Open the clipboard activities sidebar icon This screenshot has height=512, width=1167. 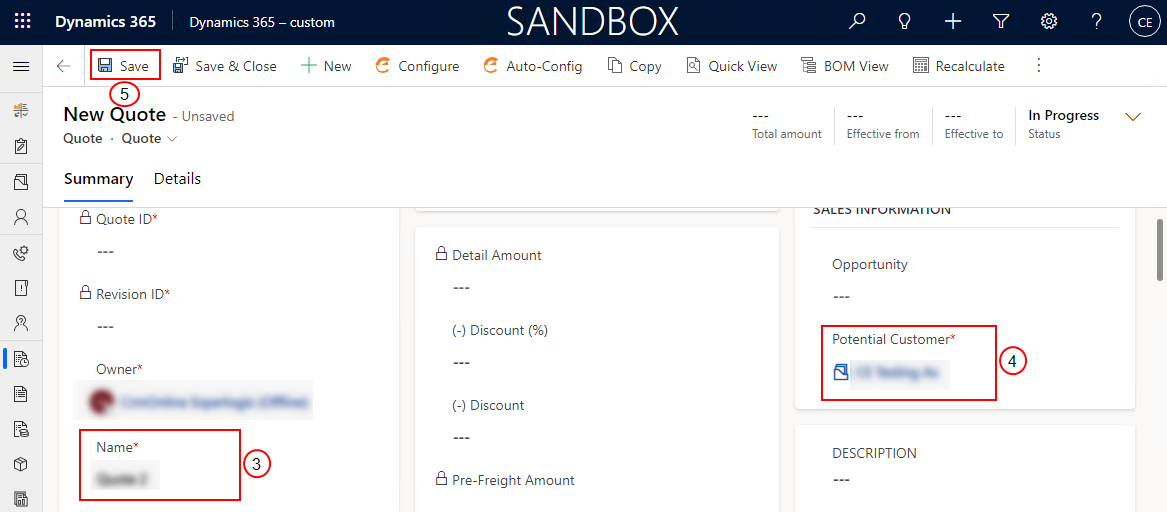(21, 146)
